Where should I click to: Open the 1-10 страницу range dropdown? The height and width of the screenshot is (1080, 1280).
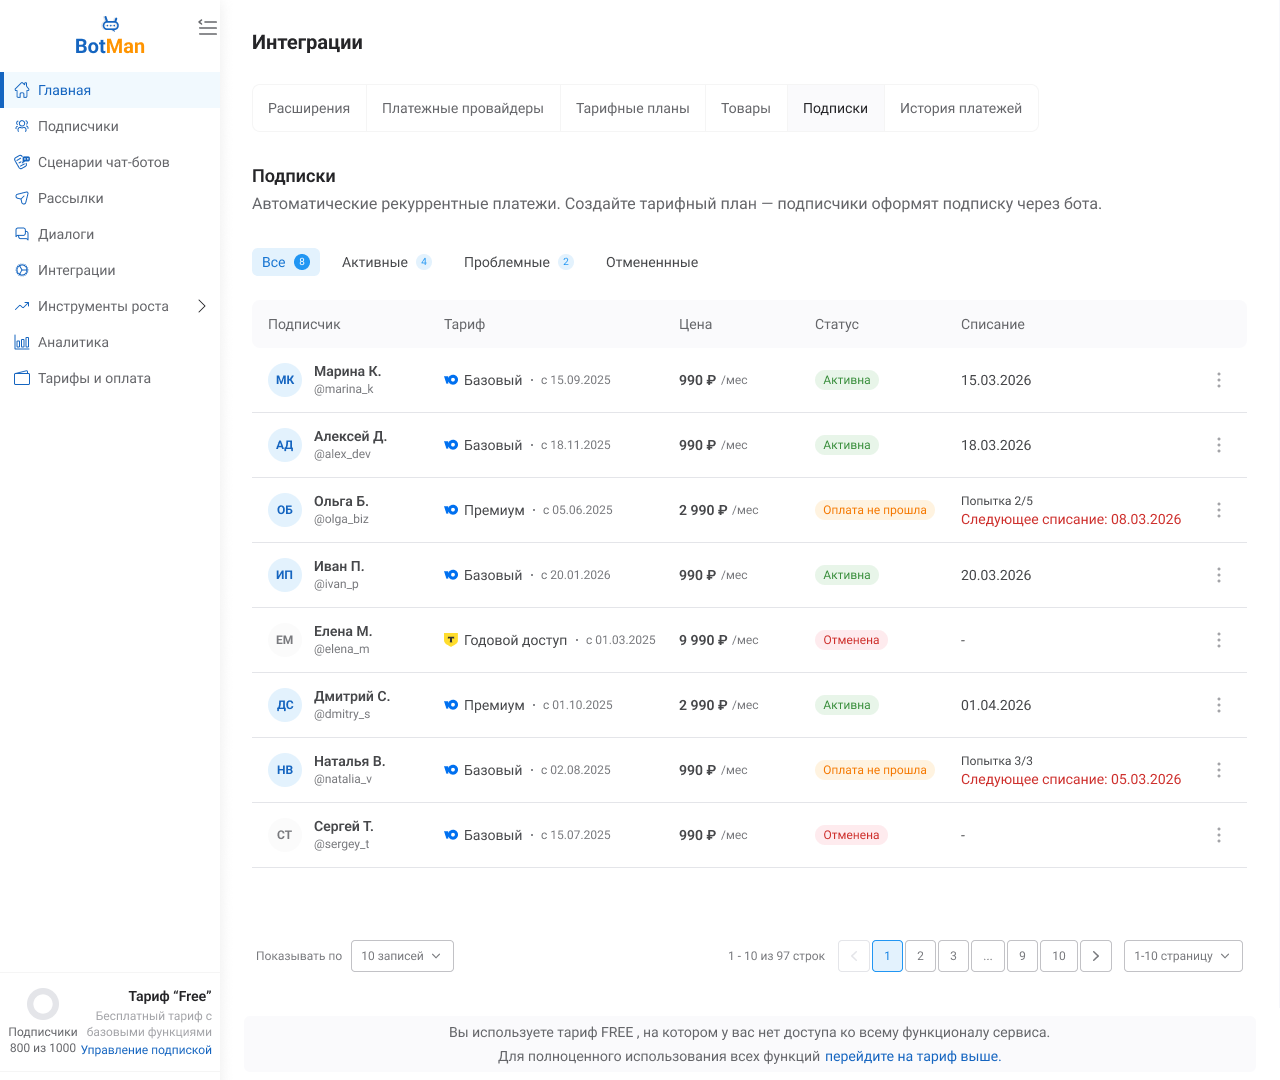click(1182, 956)
